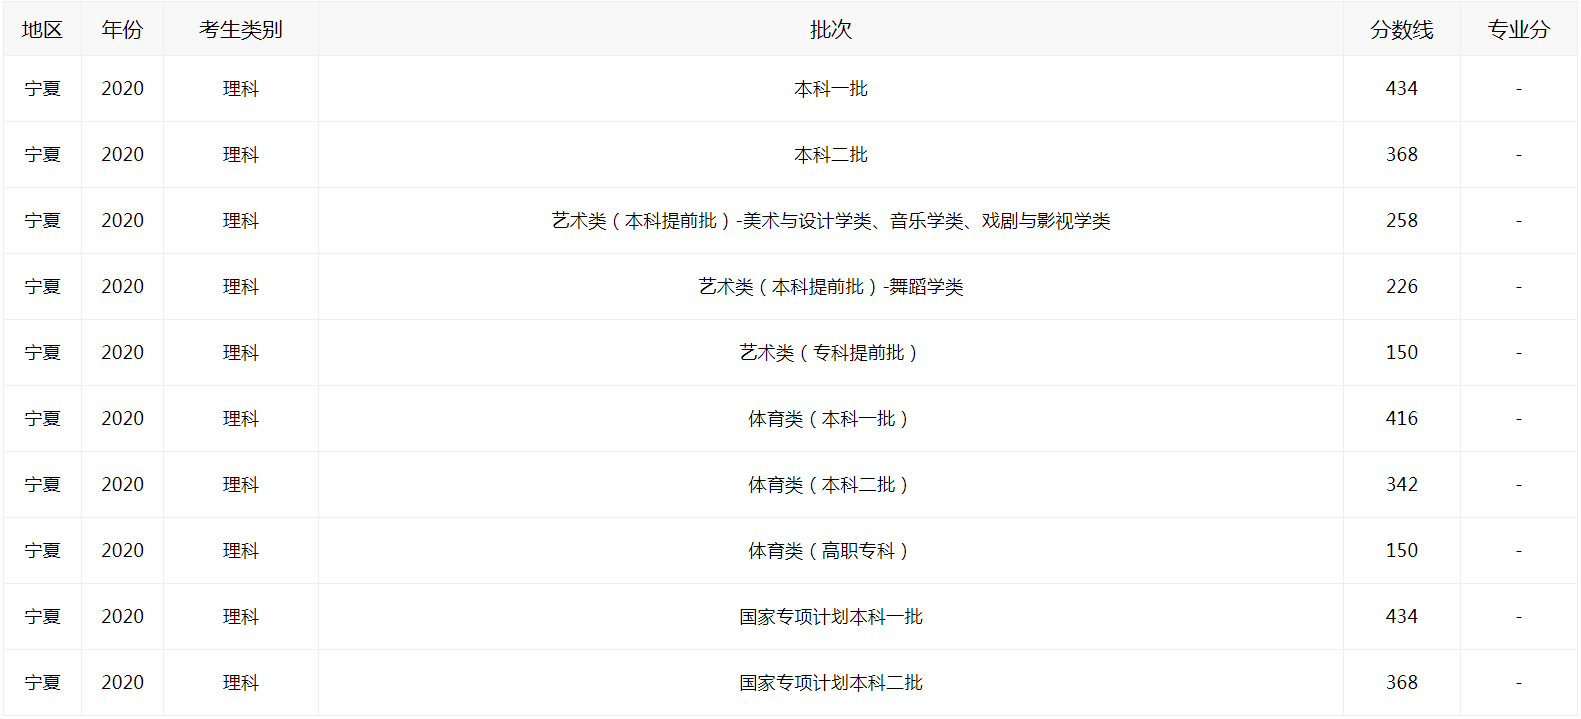This screenshot has height=719, width=1581.
Task: Click the score value 258
Action: (x=1401, y=221)
